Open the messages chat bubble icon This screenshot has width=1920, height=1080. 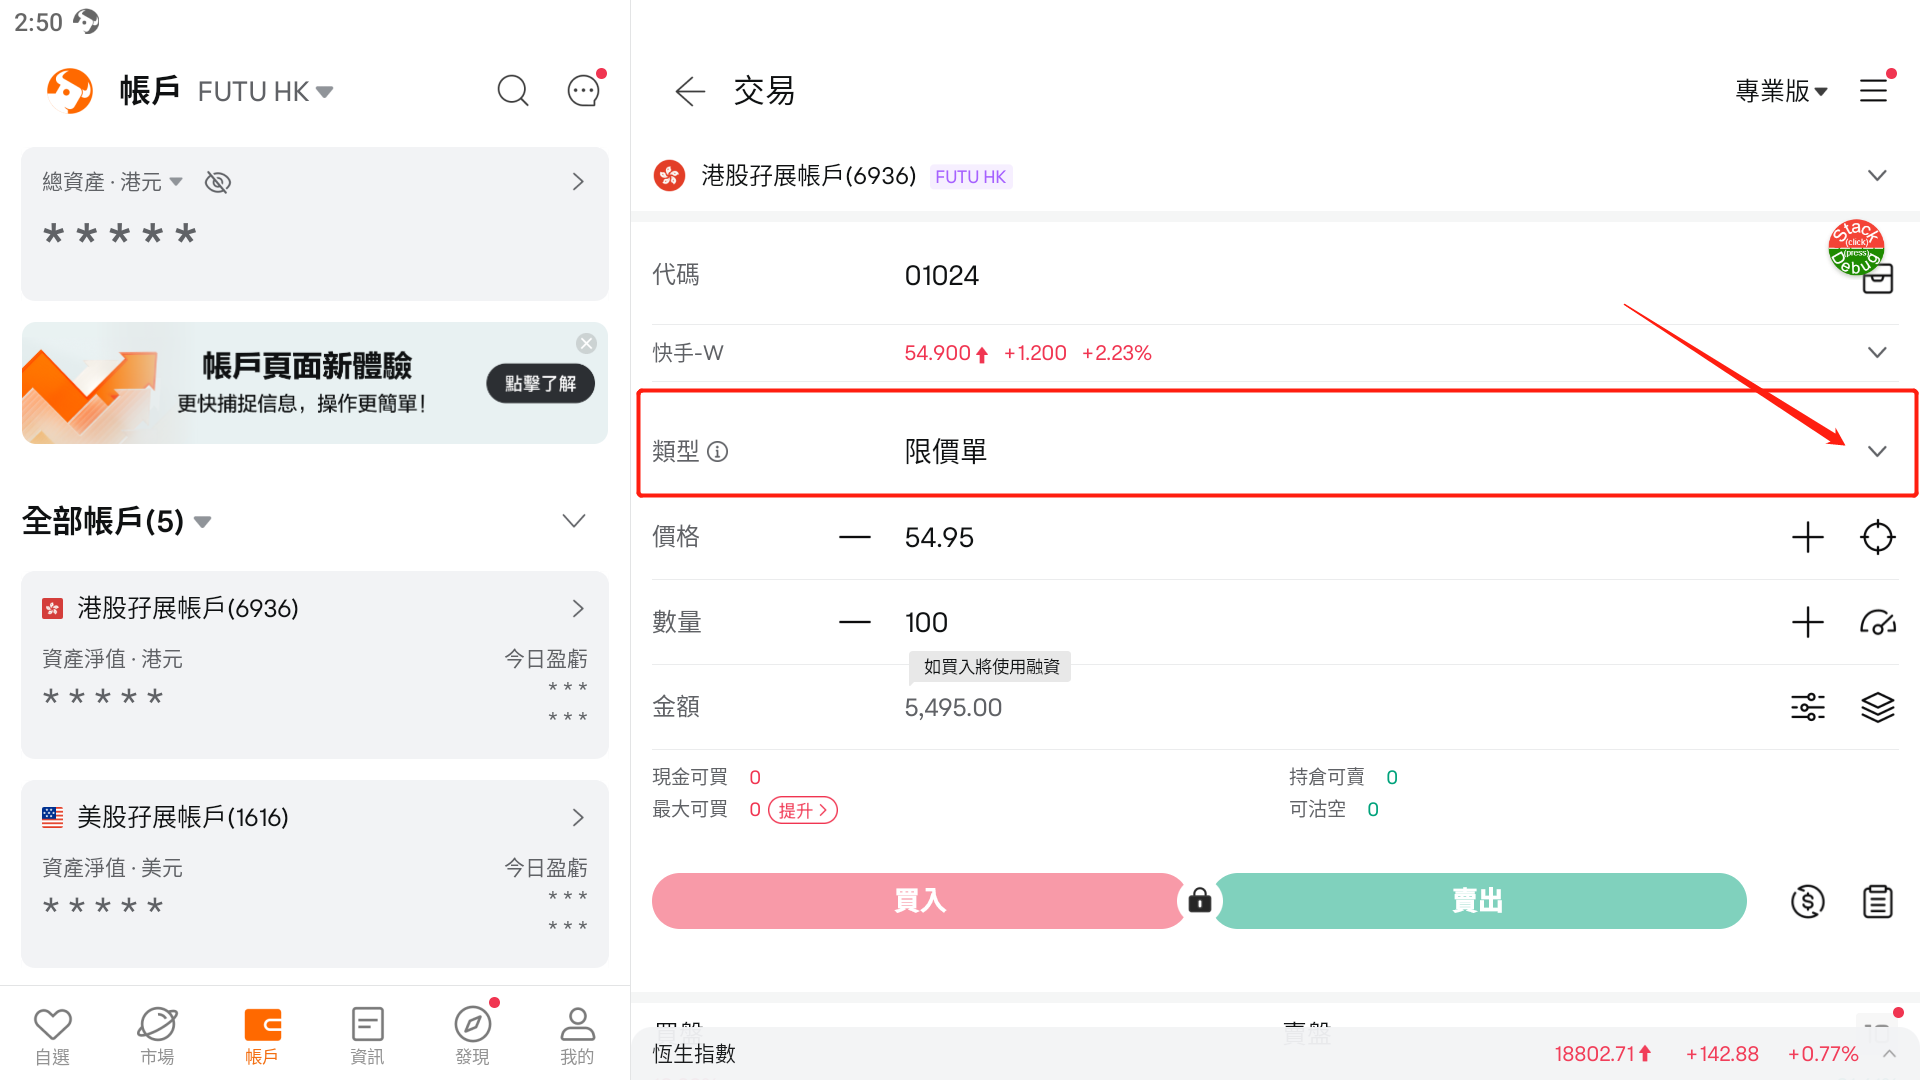584,91
